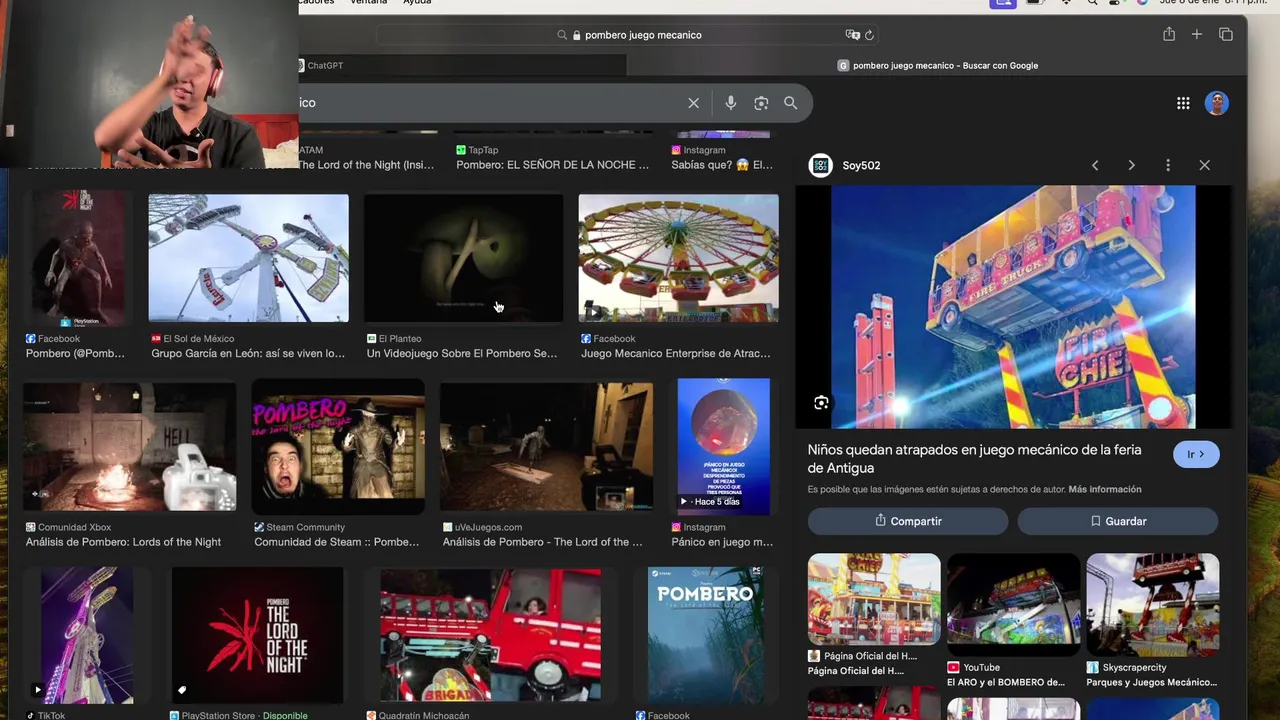Open the Pombero PlayStation creature image
The width and height of the screenshot is (1280, 720).
[78, 258]
